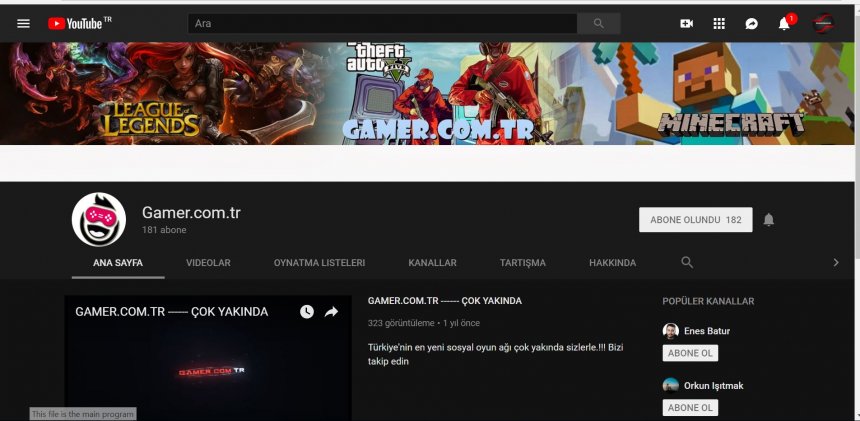
Task: Switch to the VIDEOLAR tab
Action: pos(208,263)
